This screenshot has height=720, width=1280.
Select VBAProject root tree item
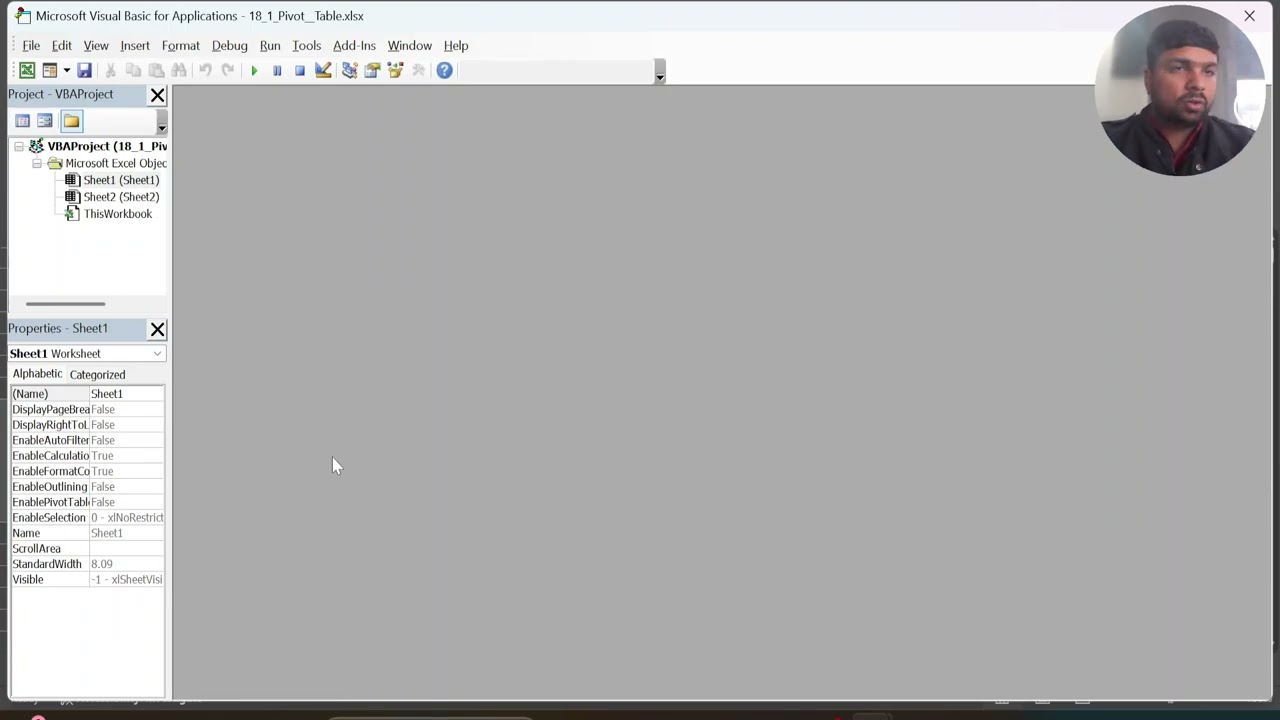pyautogui.click(x=107, y=146)
